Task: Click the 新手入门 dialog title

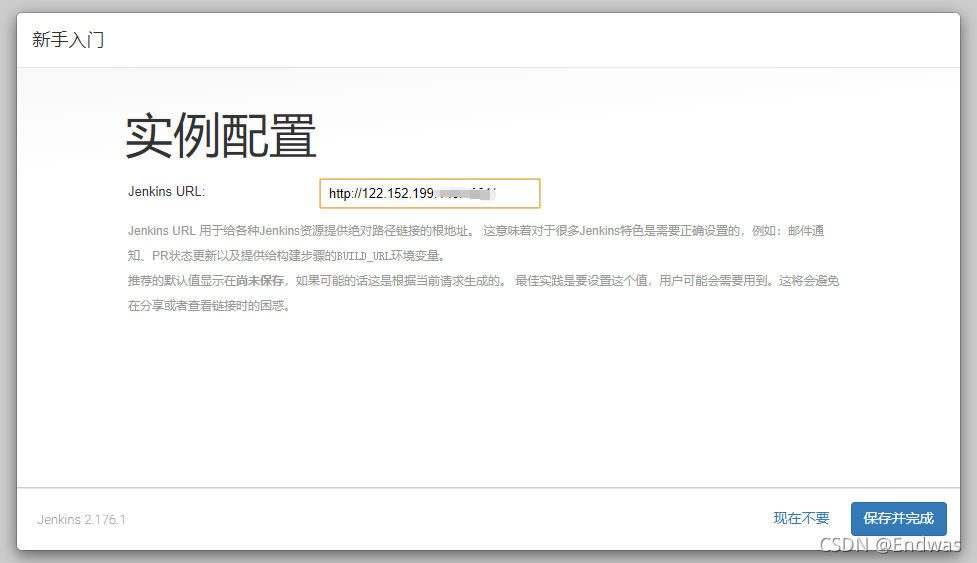Action: point(68,40)
